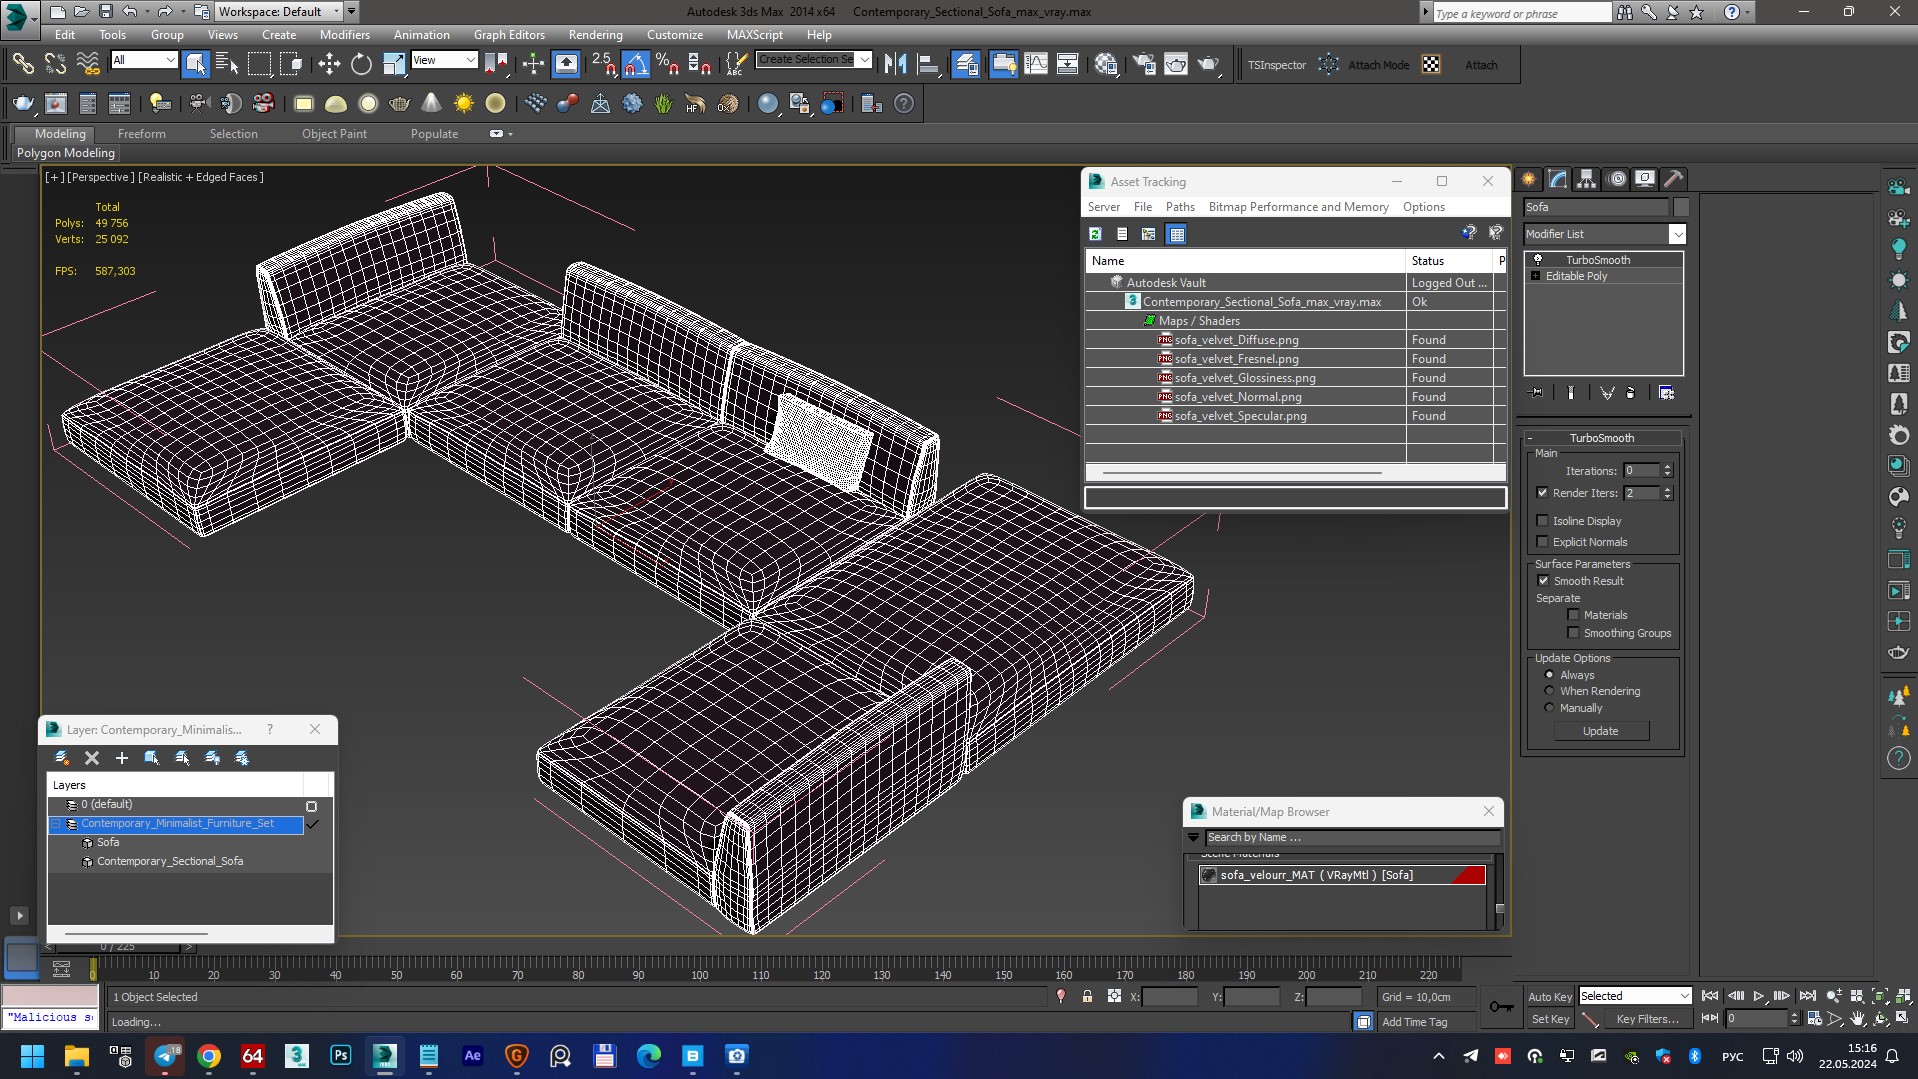
Task: Click the Play Animation button
Action: [x=1758, y=996]
